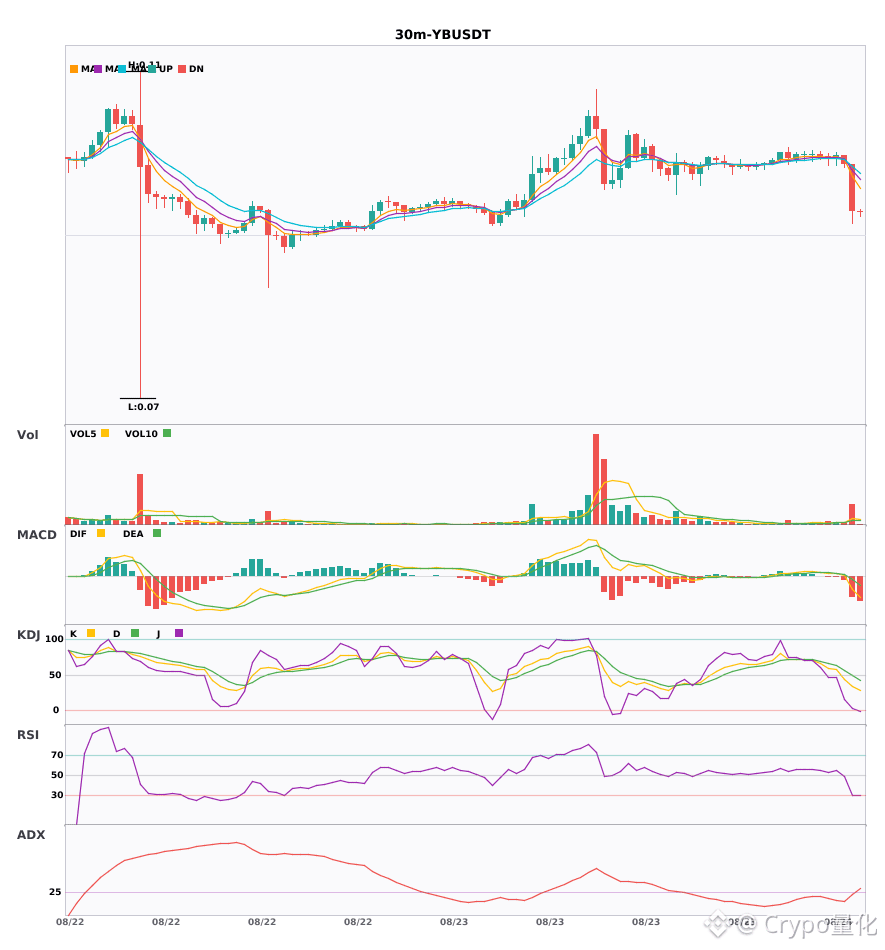Select the RSI panel label
Viewport: 885px width, 950px height.
(27, 735)
